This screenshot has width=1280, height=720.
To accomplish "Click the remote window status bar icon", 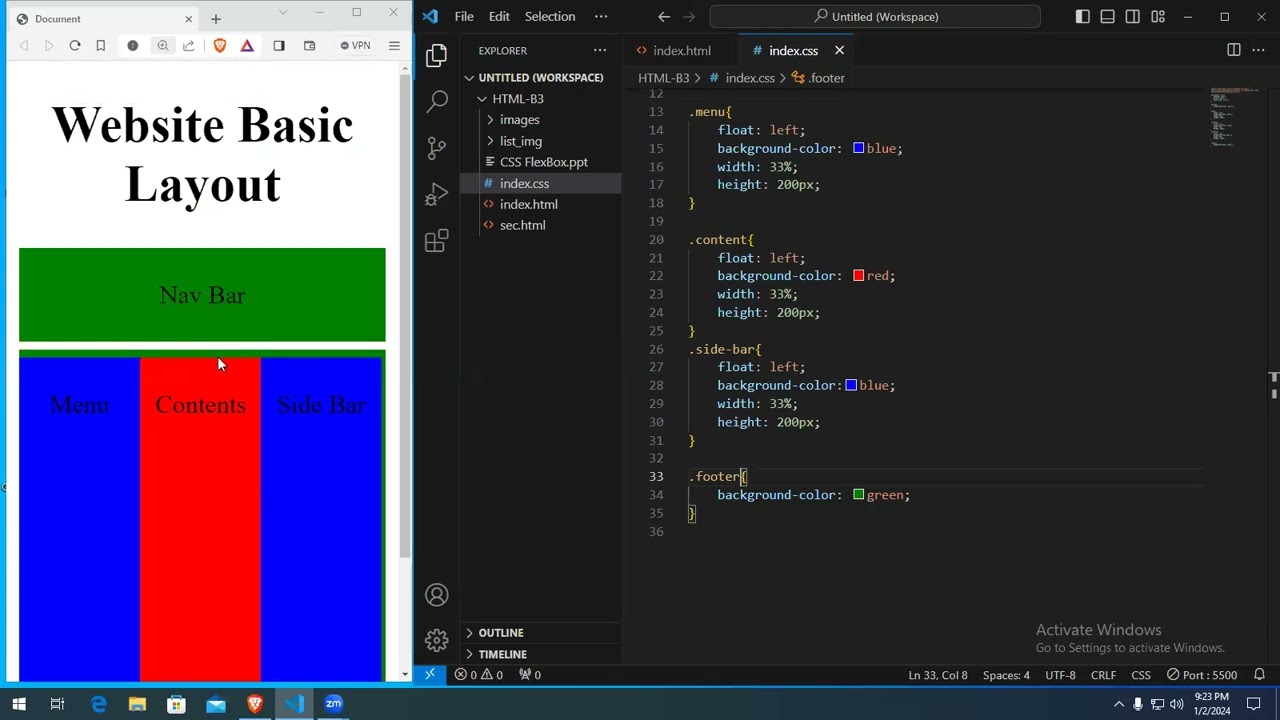I will (x=430, y=675).
